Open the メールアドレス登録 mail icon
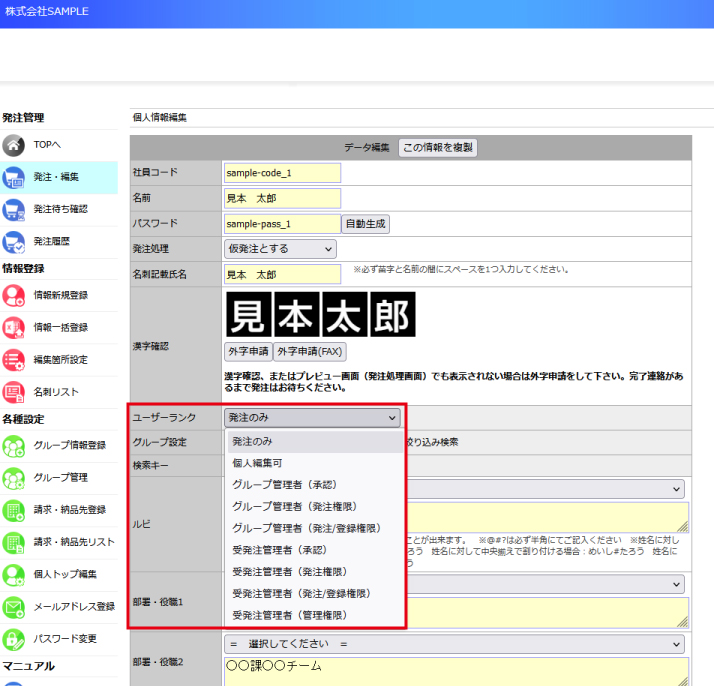714x686 pixels. click(14, 606)
